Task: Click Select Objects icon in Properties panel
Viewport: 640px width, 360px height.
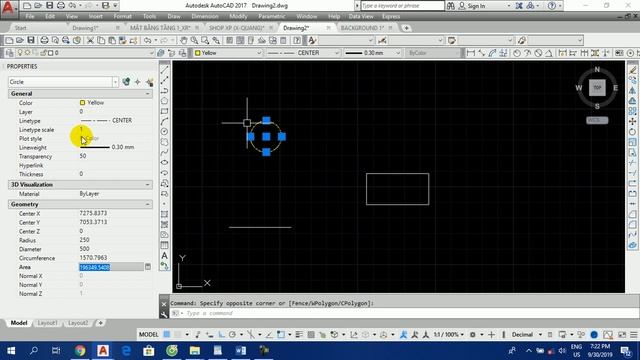Action: (x=138, y=82)
